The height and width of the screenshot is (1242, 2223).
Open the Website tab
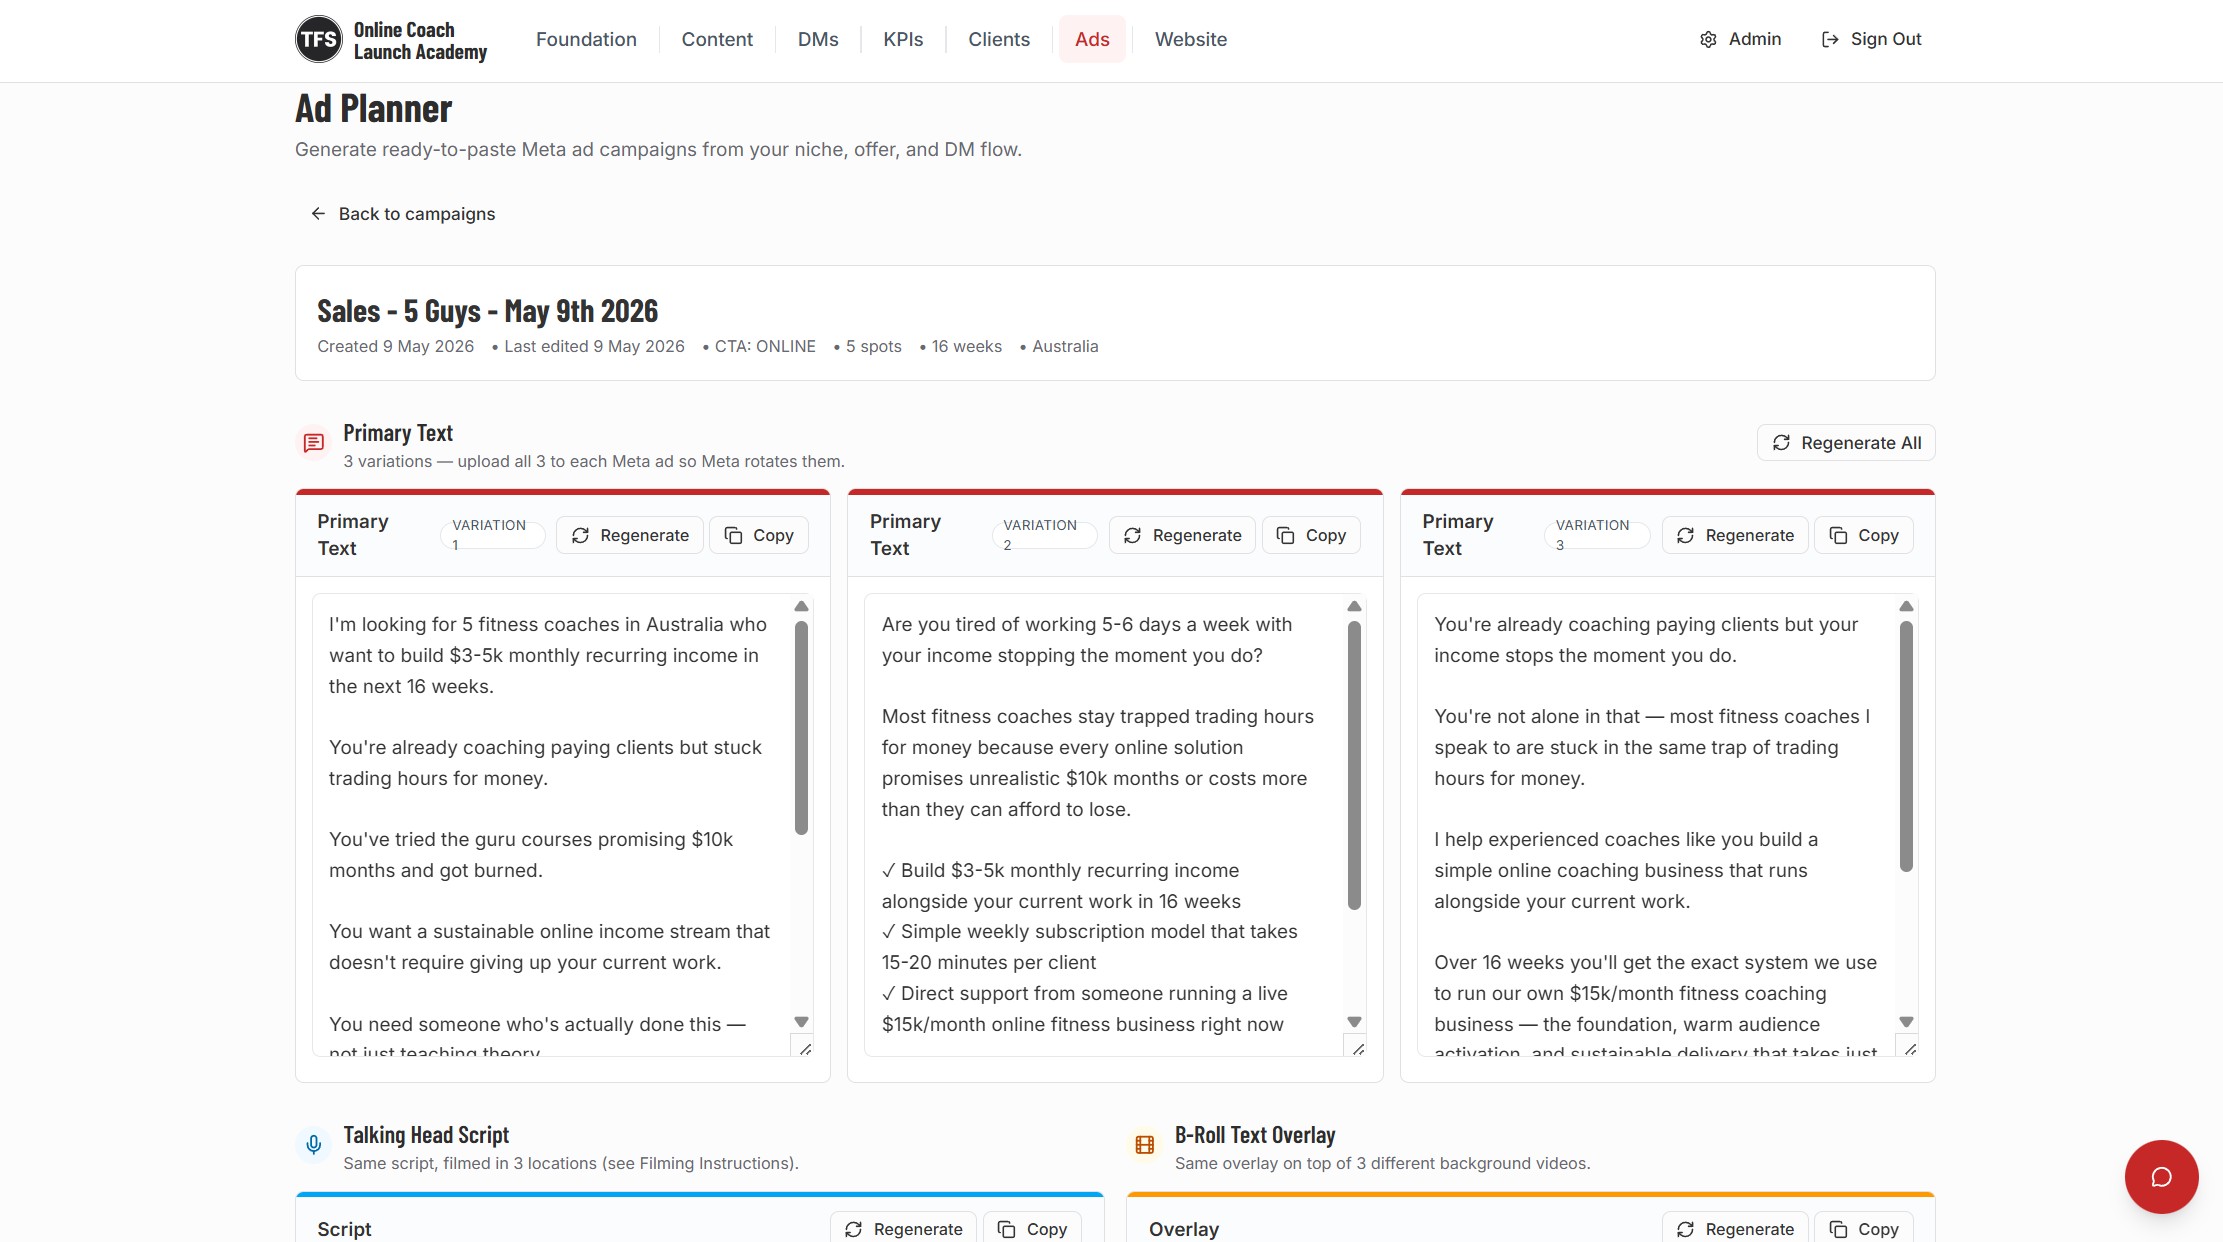(1191, 39)
